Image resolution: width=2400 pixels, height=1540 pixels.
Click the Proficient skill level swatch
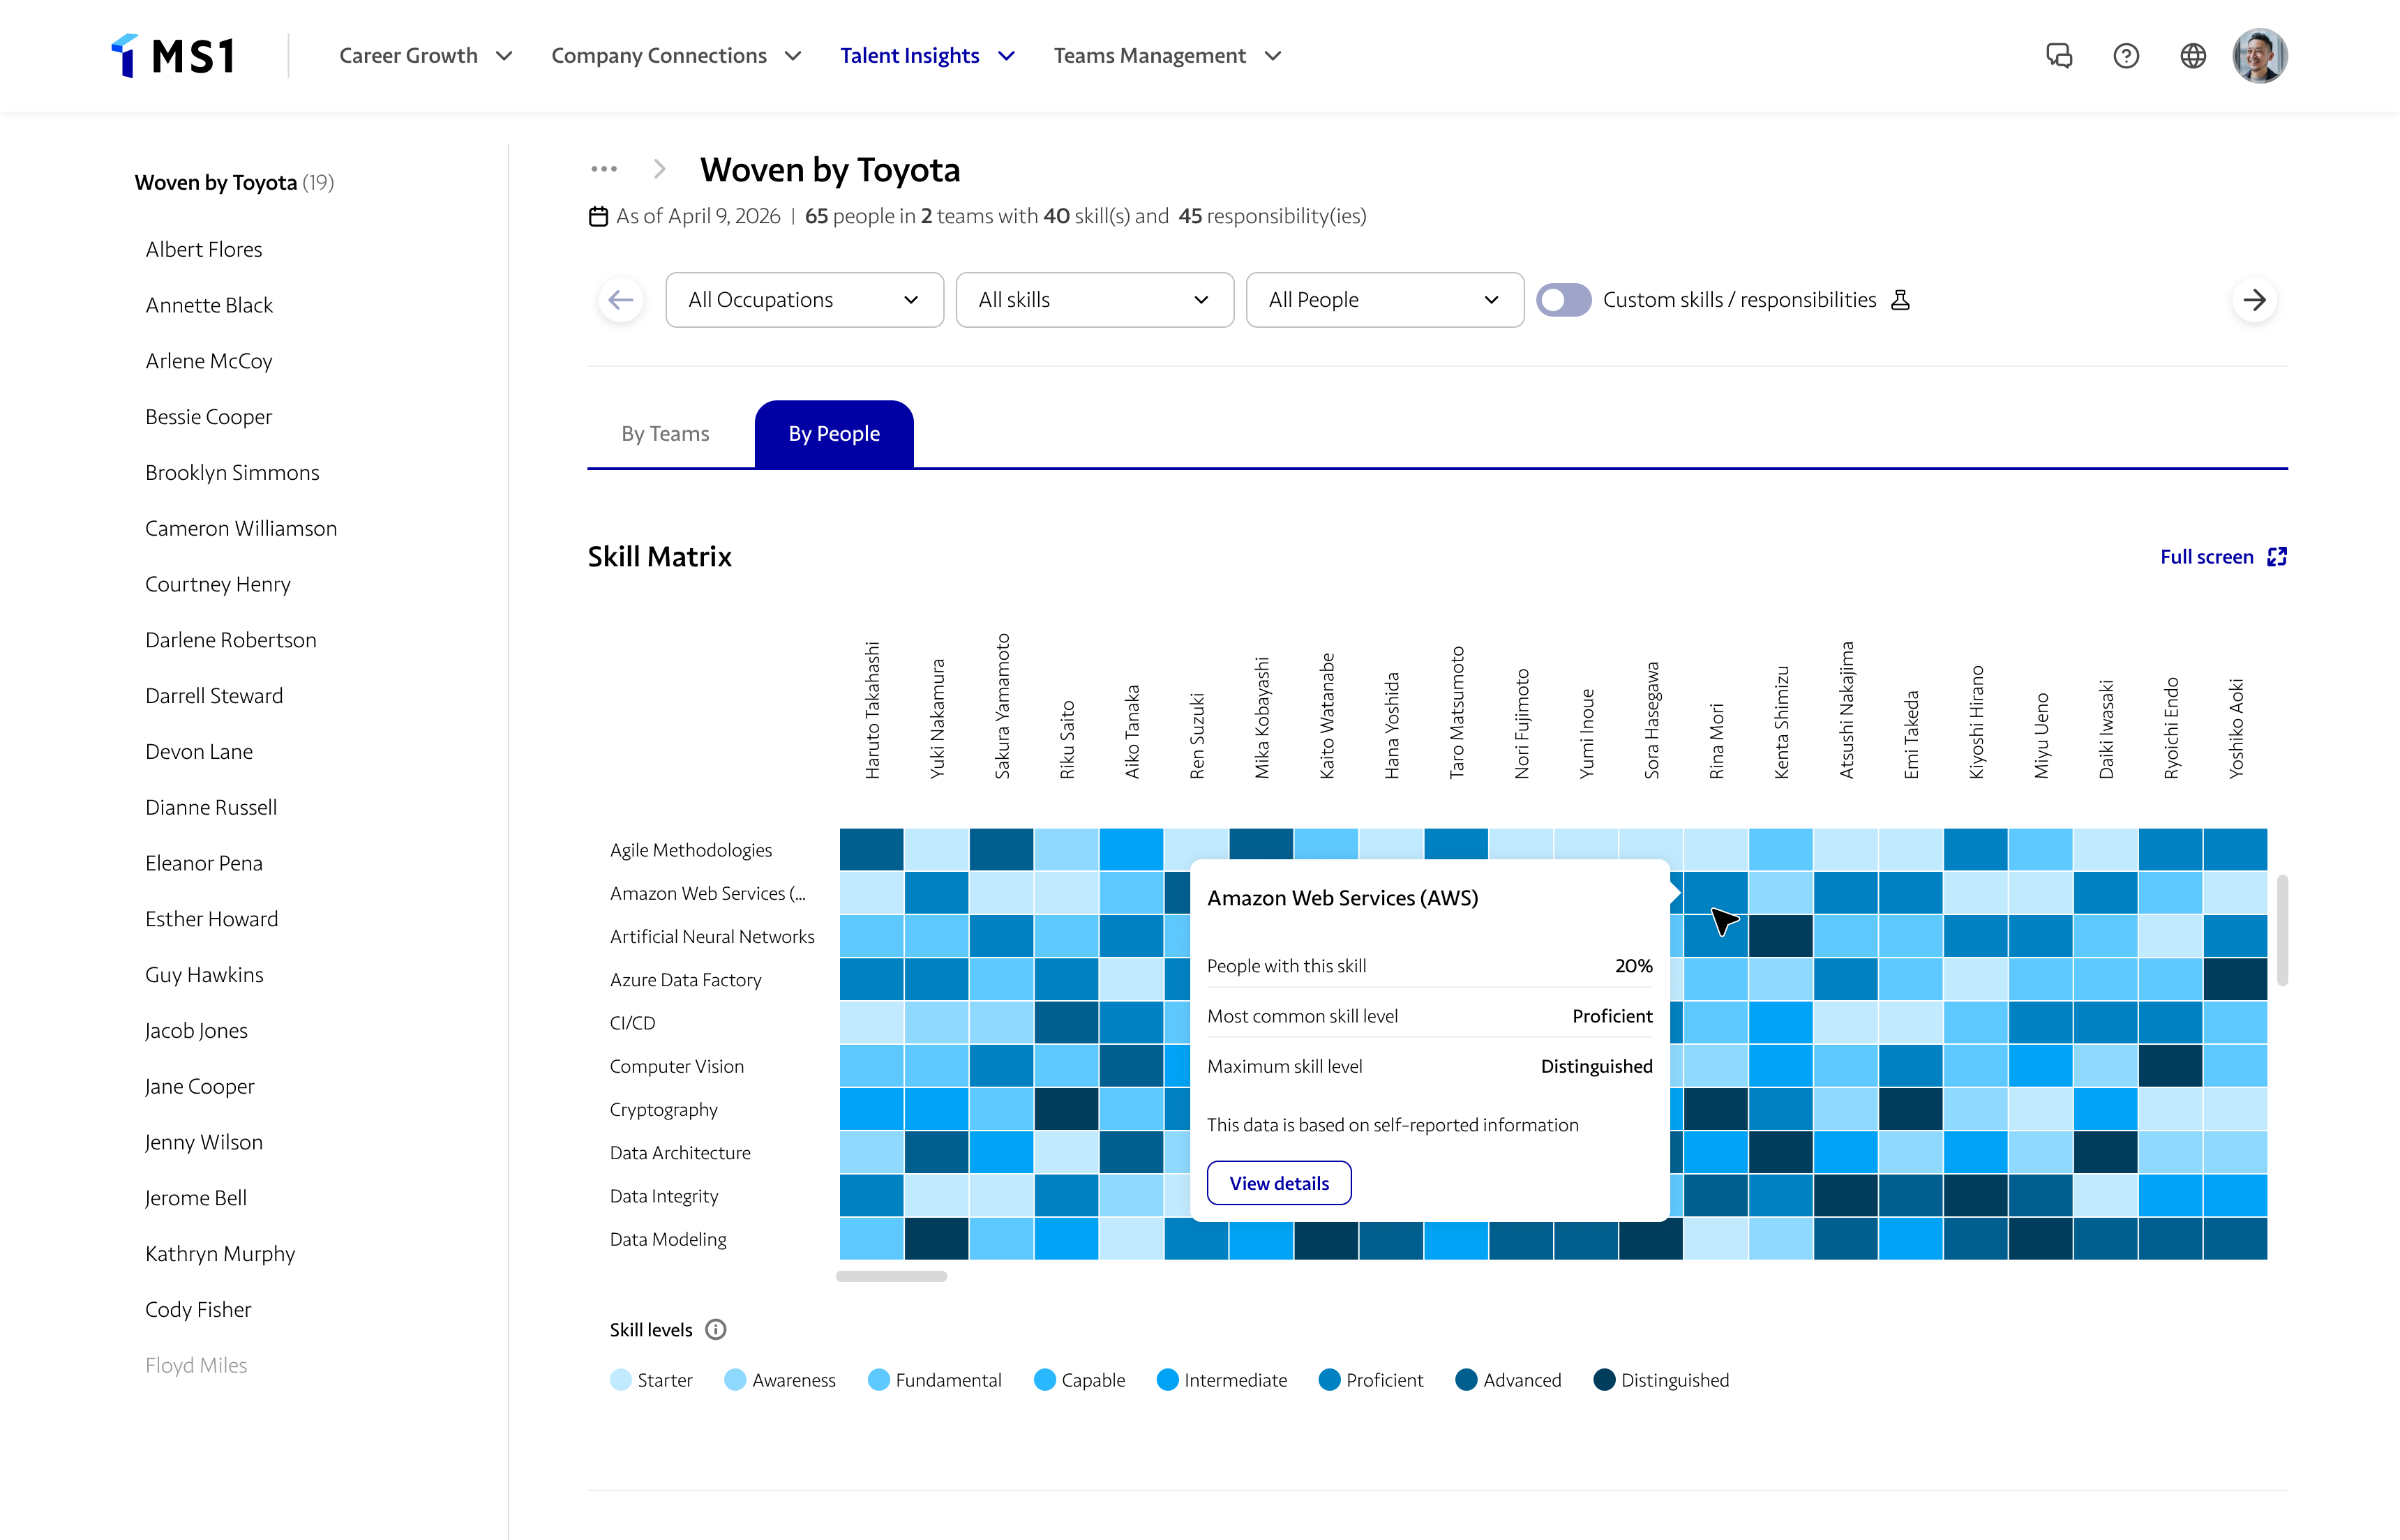pyautogui.click(x=1329, y=1380)
